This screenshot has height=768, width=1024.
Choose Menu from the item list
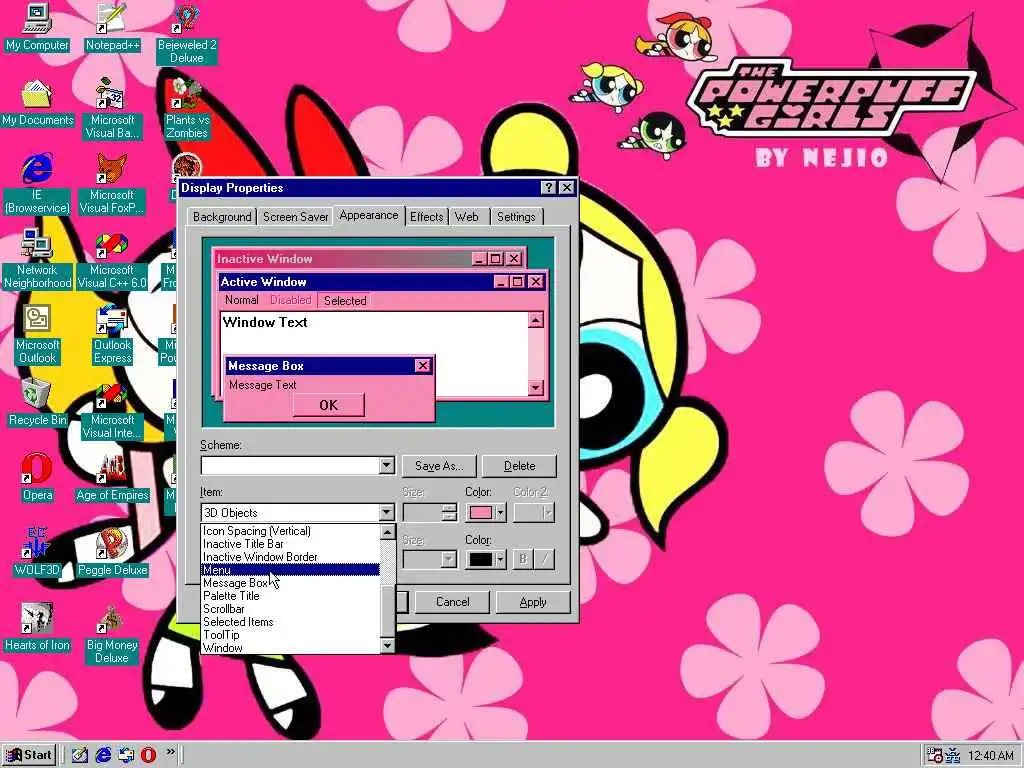click(x=290, y=570)
